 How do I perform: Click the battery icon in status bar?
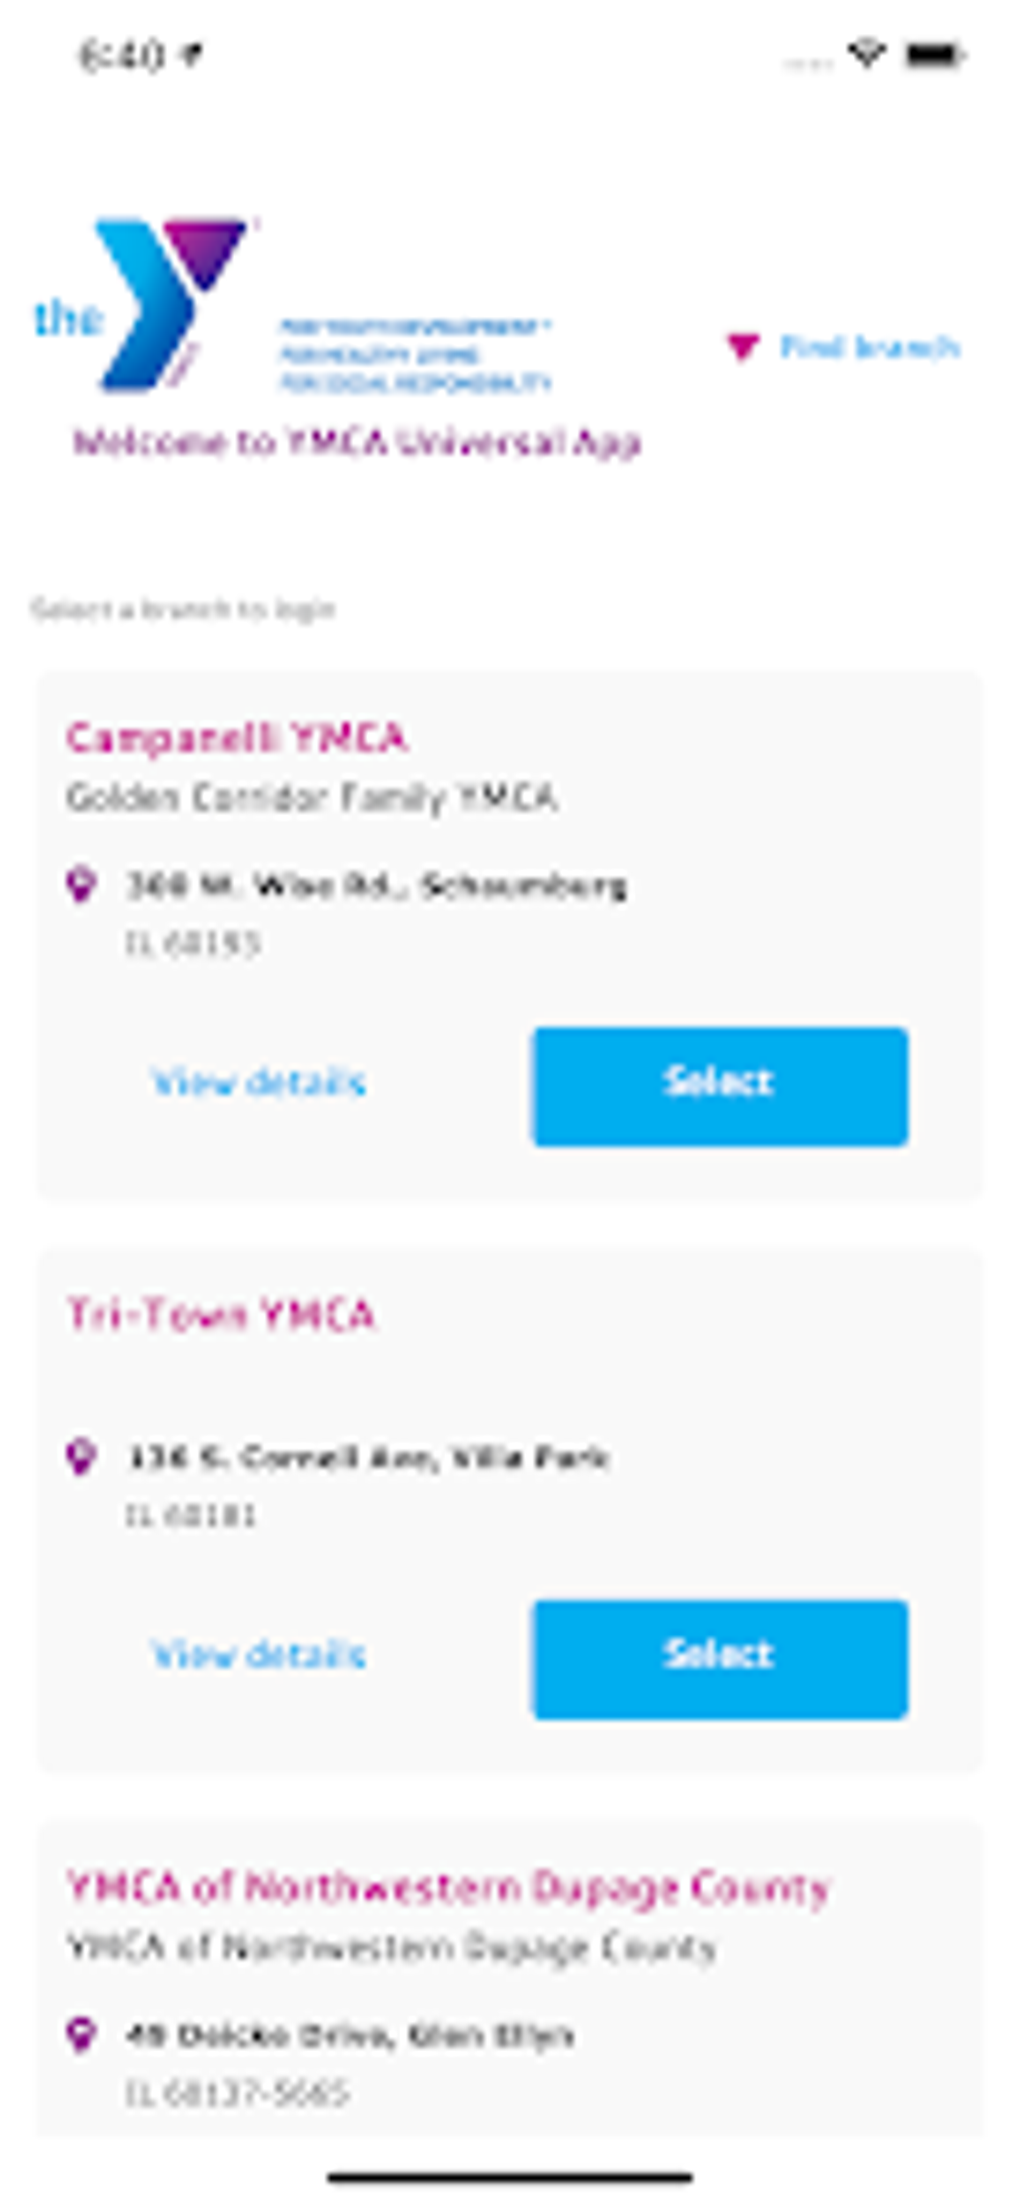(933, 55)
